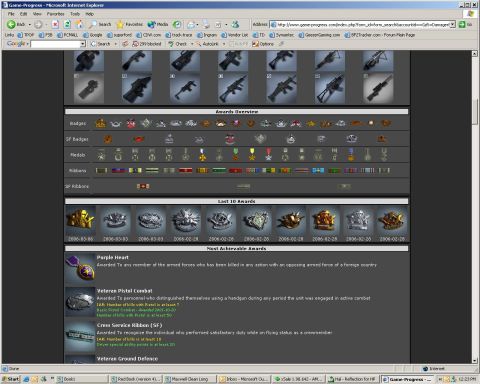The image size is (480, 384).
Task: Open Google toolbar Options
Action: coord(263,44)
